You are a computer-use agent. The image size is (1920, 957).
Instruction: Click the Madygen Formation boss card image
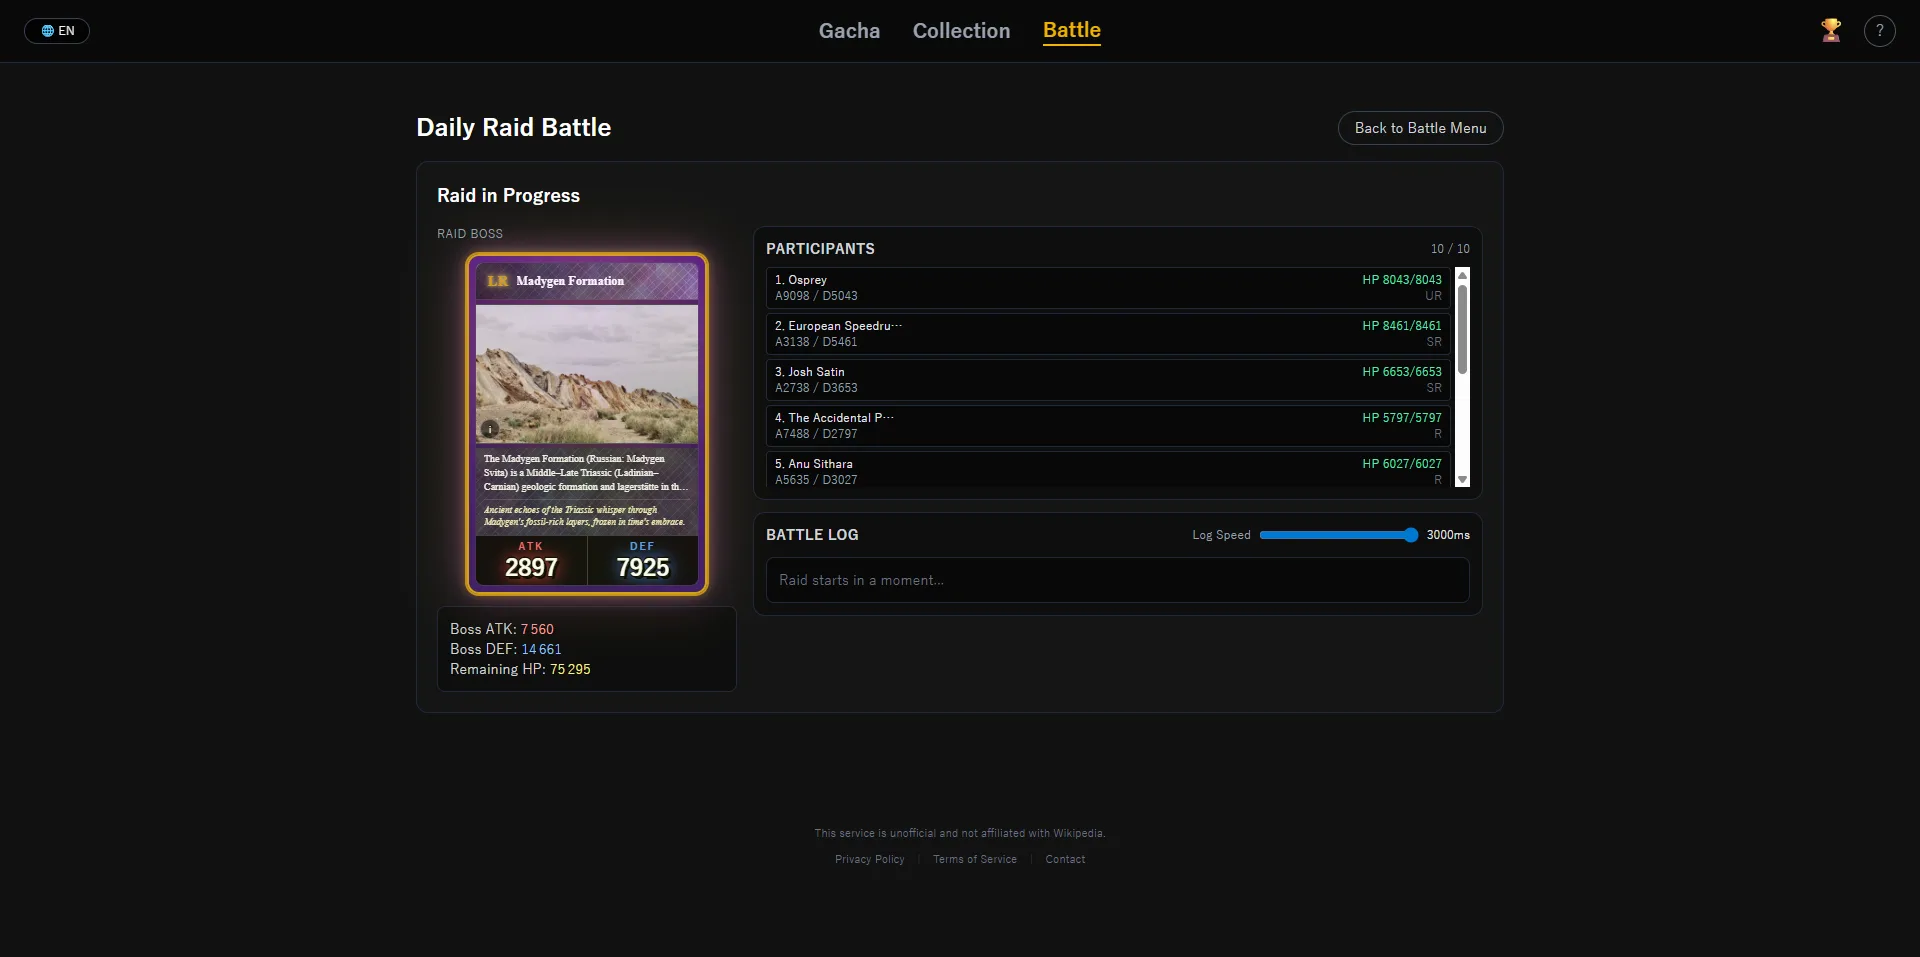pos(587,373)
